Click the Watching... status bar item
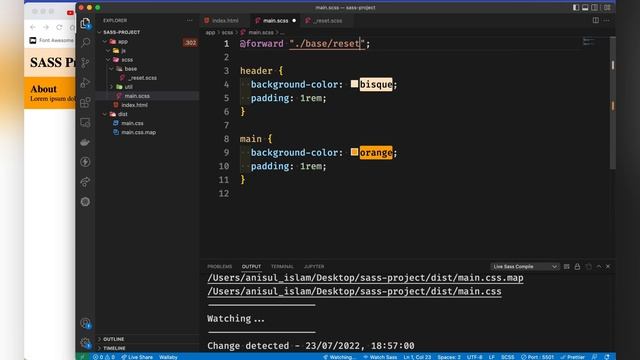640x360 pixels. pos(340,357)
